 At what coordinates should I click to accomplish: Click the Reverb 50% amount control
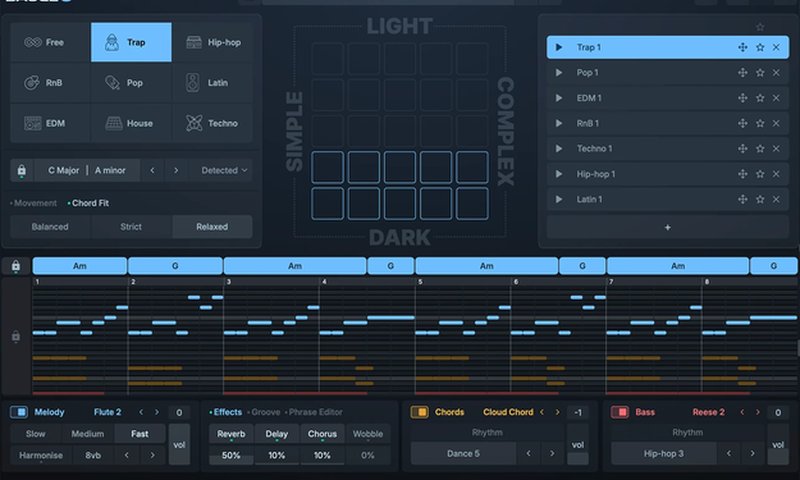pyautogui.click(x=231, y=455)
